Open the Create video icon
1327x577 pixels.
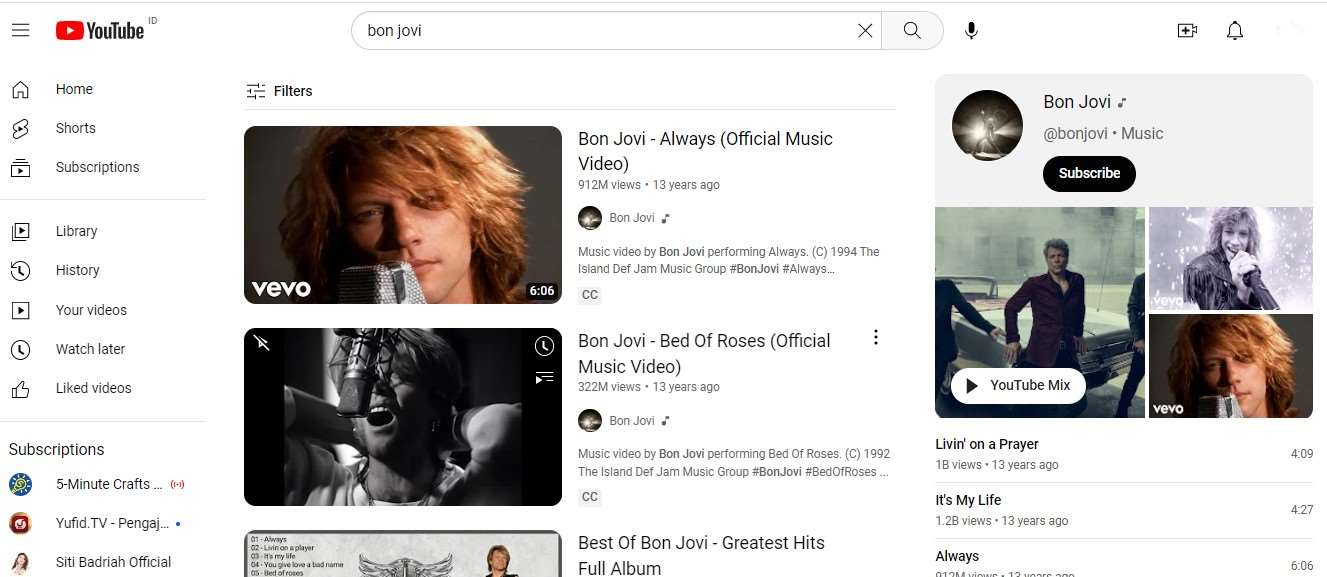(x=1187, y=31)
